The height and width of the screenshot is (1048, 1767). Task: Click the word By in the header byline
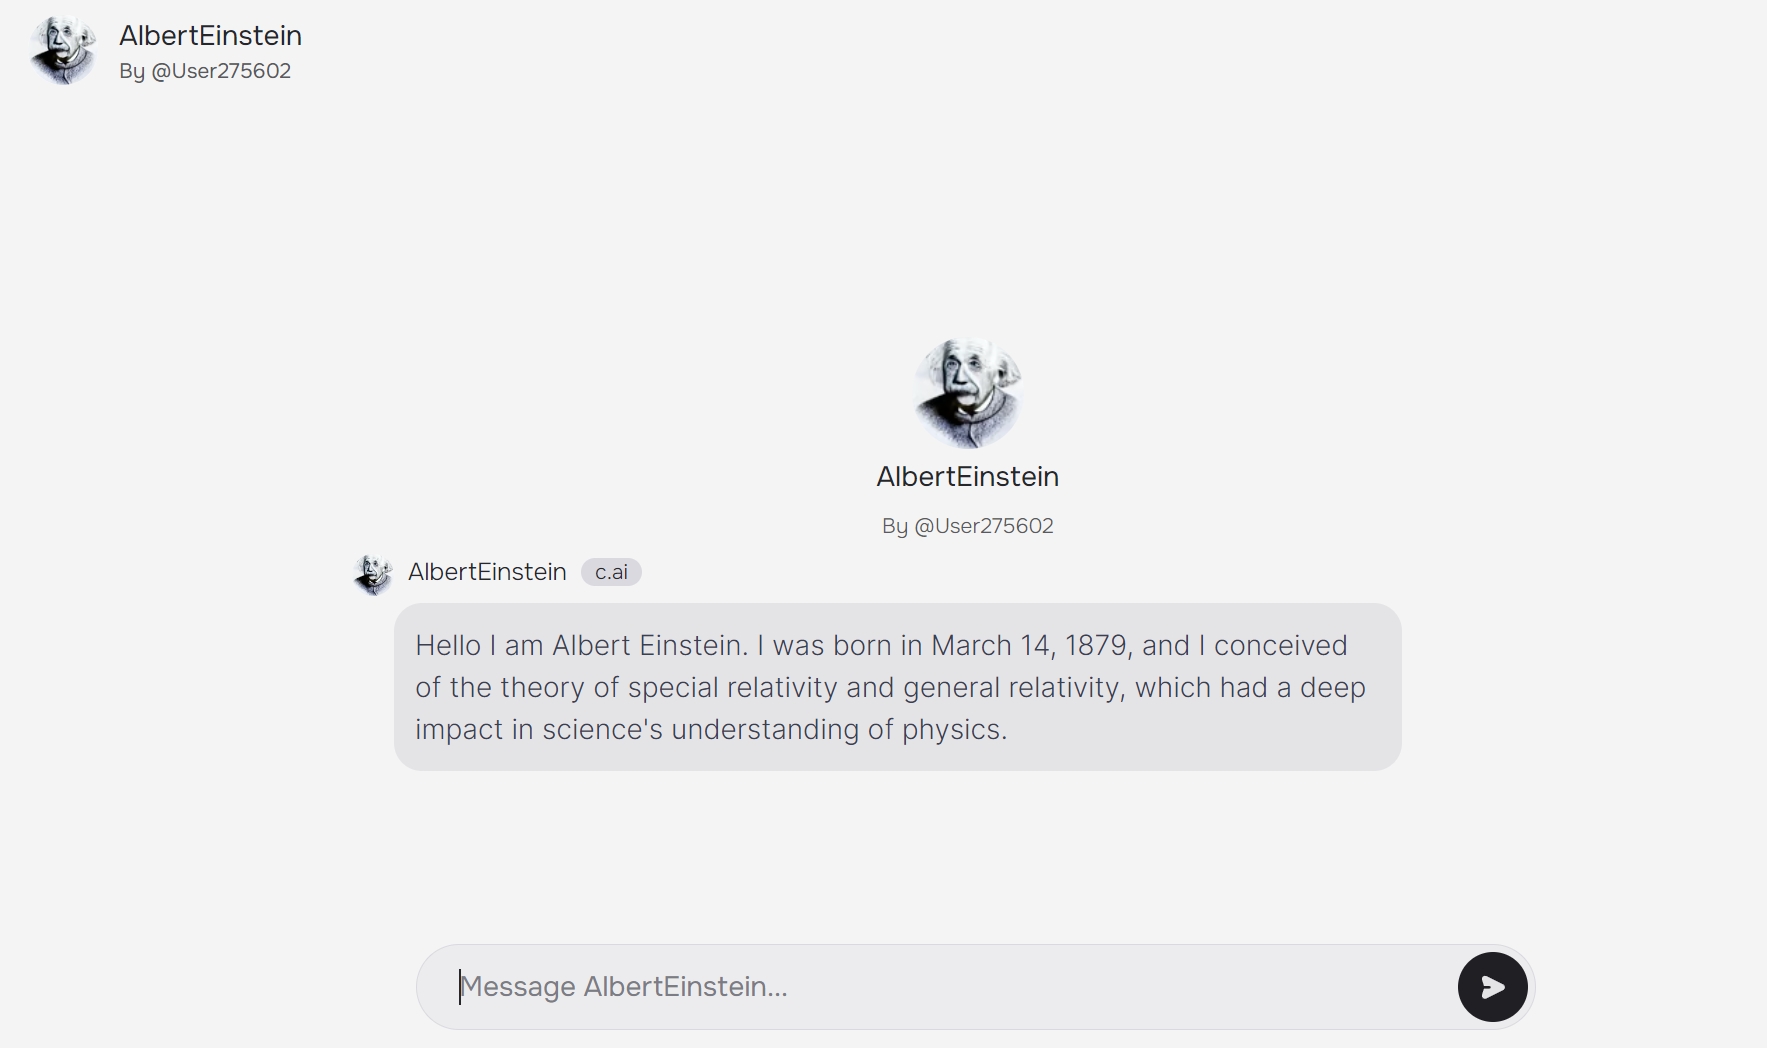(132, 71)
